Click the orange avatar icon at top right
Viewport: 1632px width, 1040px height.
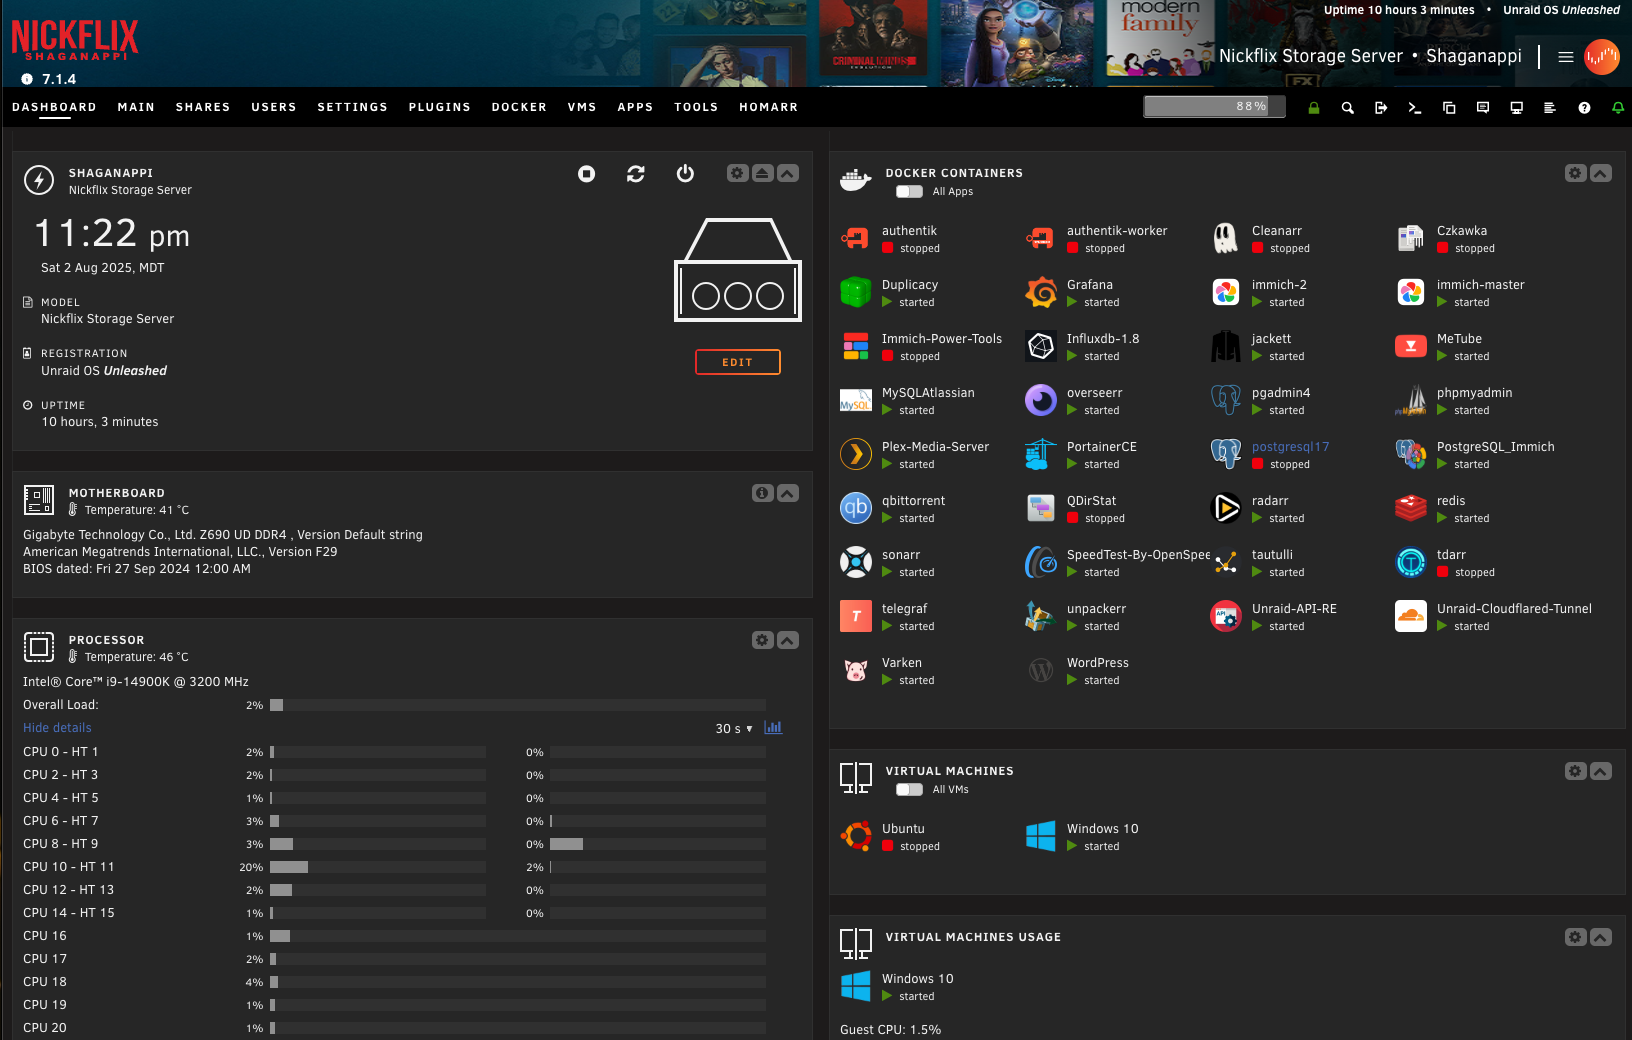pyautogui.click(x=1602, y=57)
